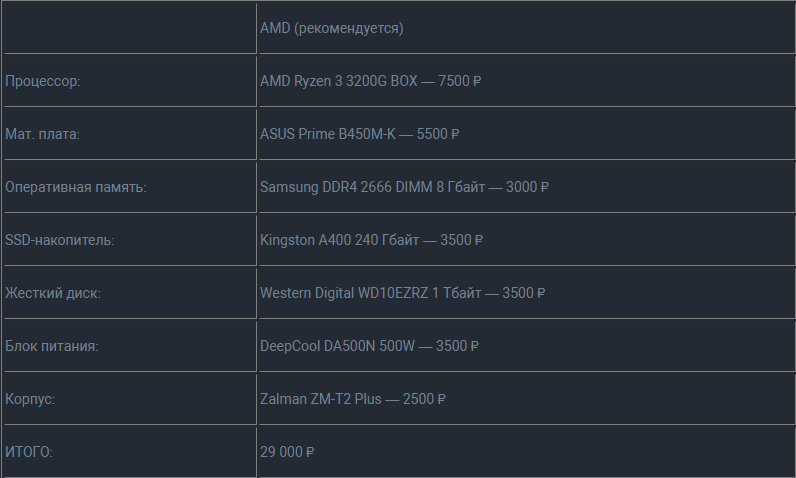This screenshot has height=478, width=796.
Task: Select Оперативная память row label
Action: [130, 187]
